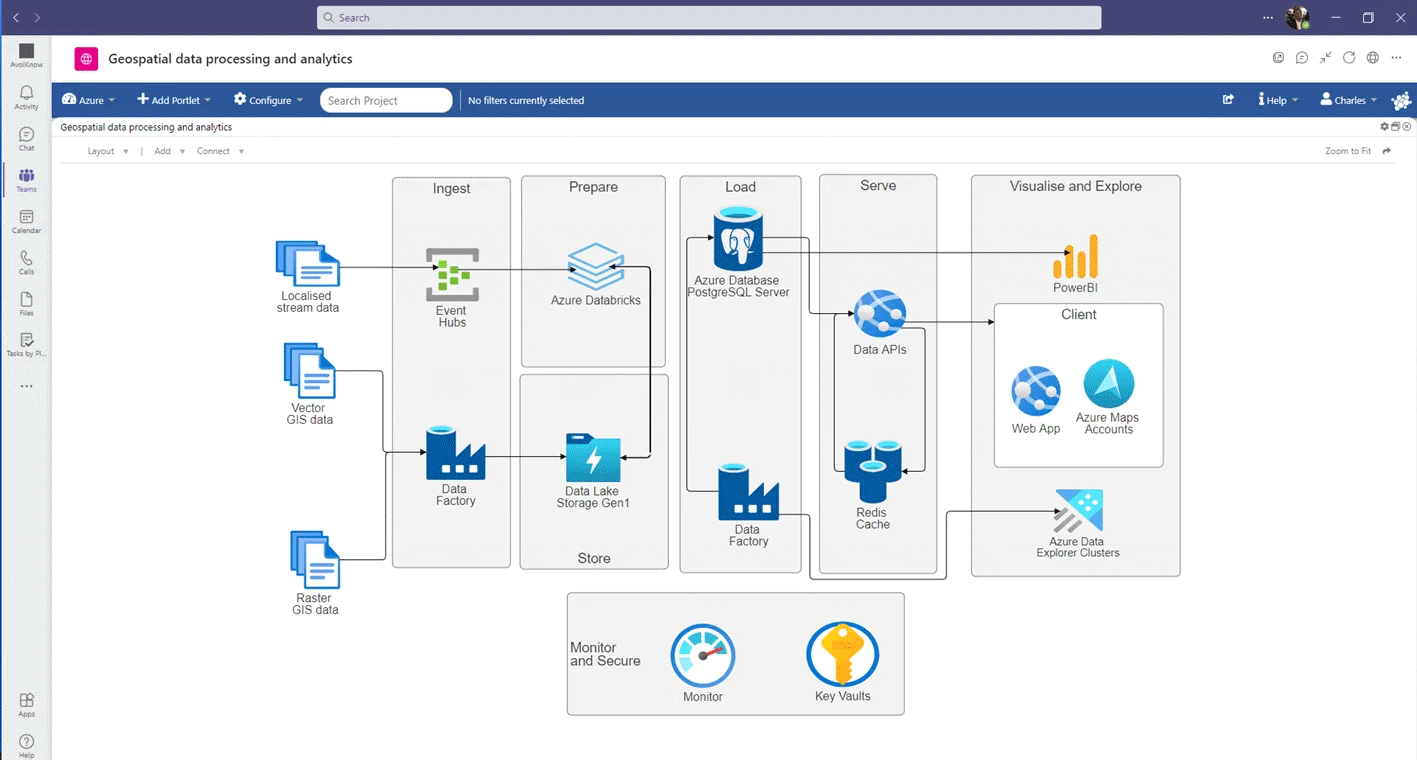Open Help in the Teams sidebar
Image resolution: width=1417 pixels, height=760 pixels.
click(x=26, y=745)
